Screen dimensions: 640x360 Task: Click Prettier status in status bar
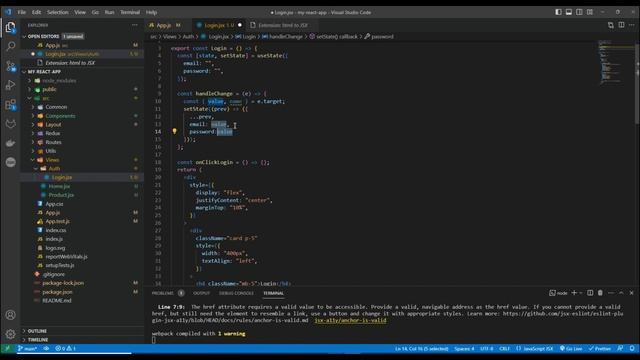[x=600, y=348]
